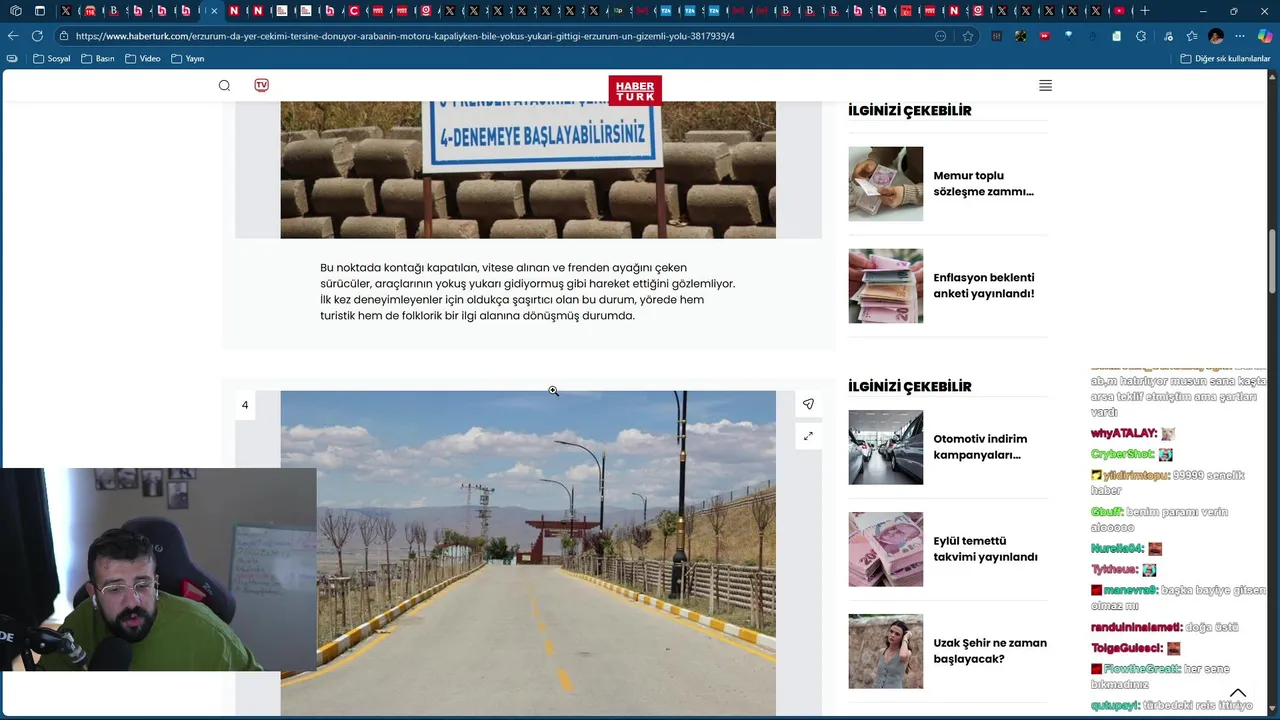Open the Edge workspaces icon
This screenshot has height=720, width=1280.
tap(15, 11)
